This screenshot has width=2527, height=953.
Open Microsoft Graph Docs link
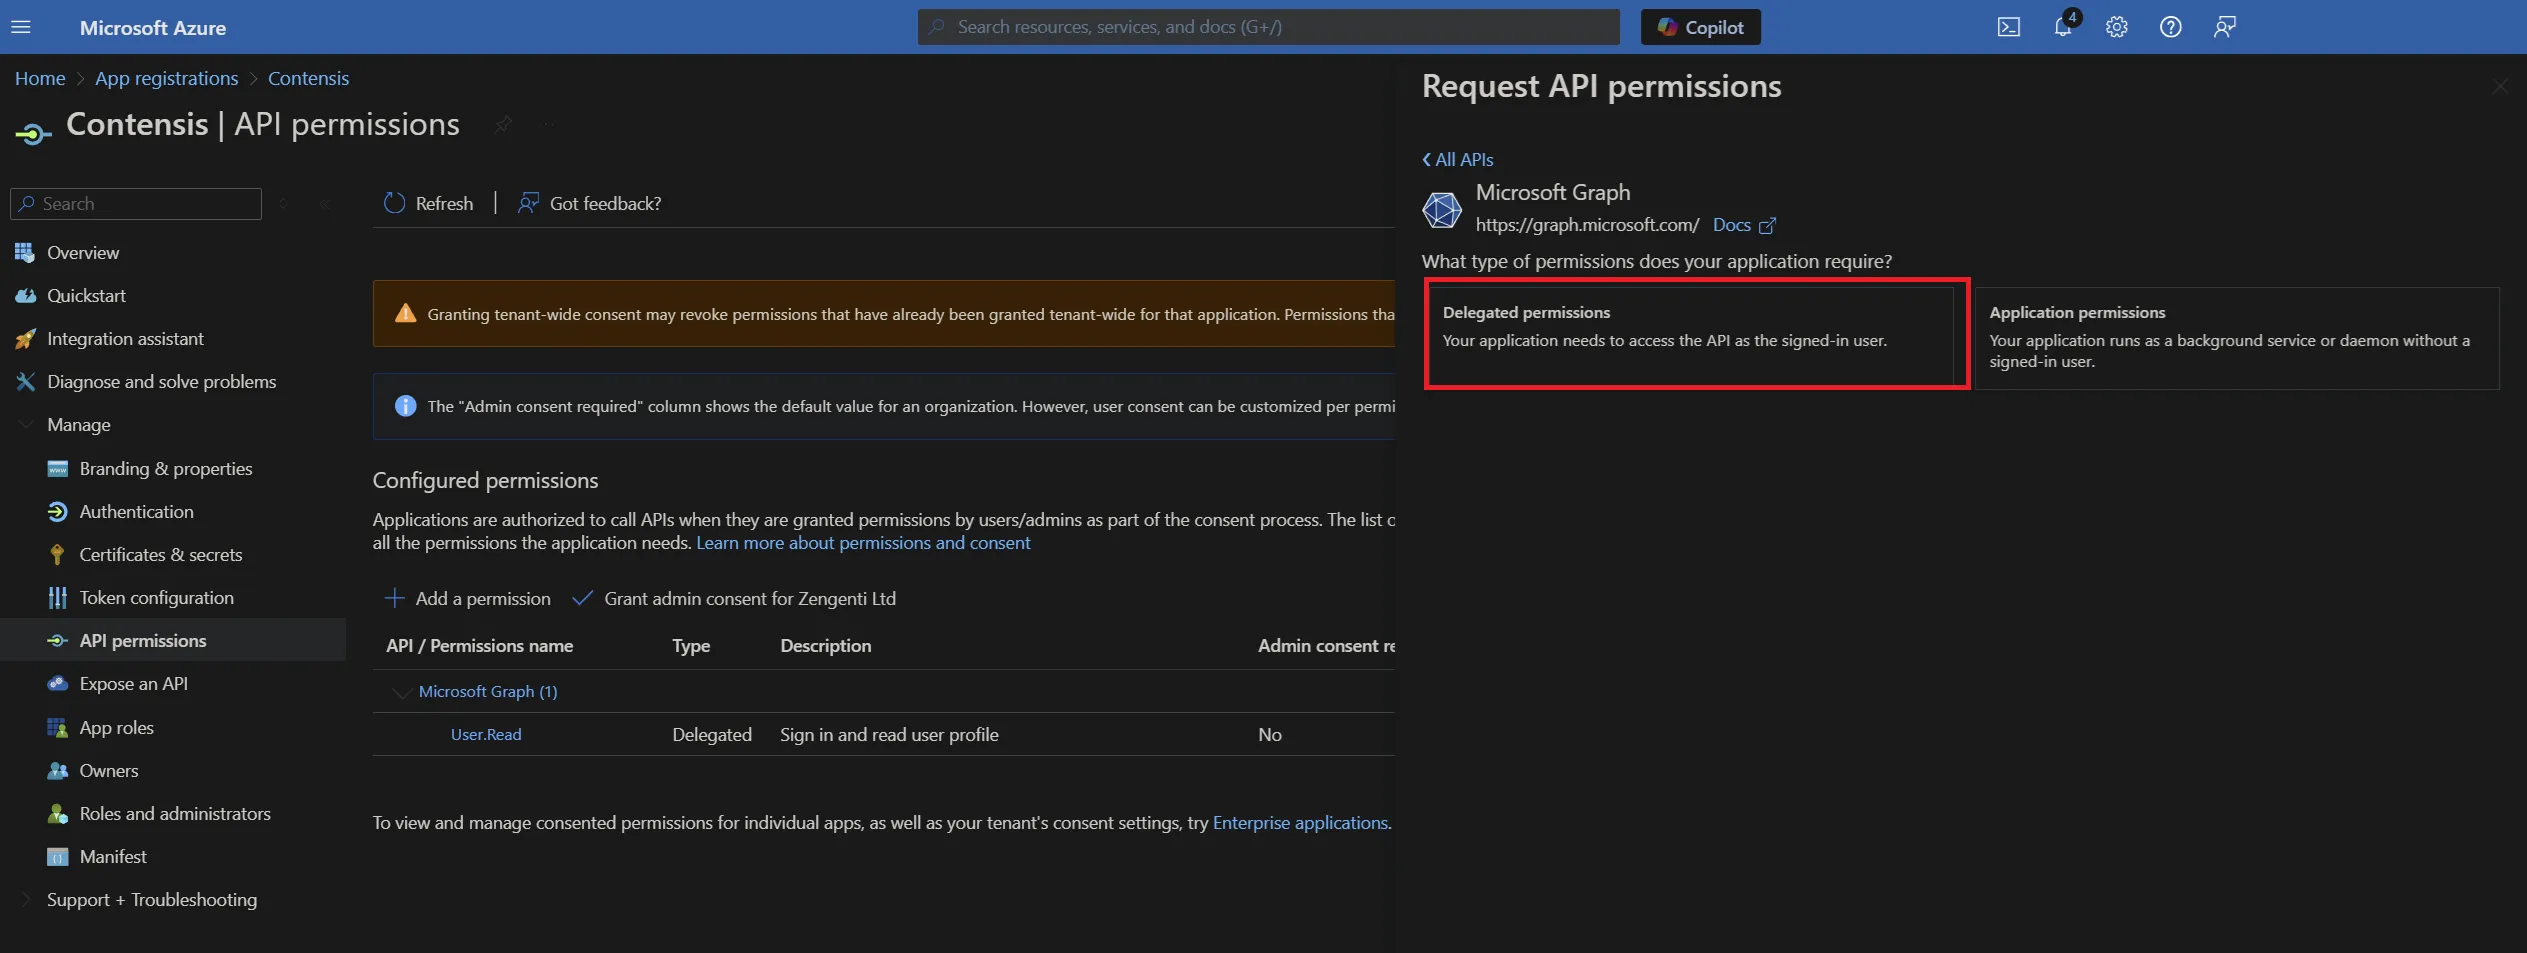(1744, 224)
